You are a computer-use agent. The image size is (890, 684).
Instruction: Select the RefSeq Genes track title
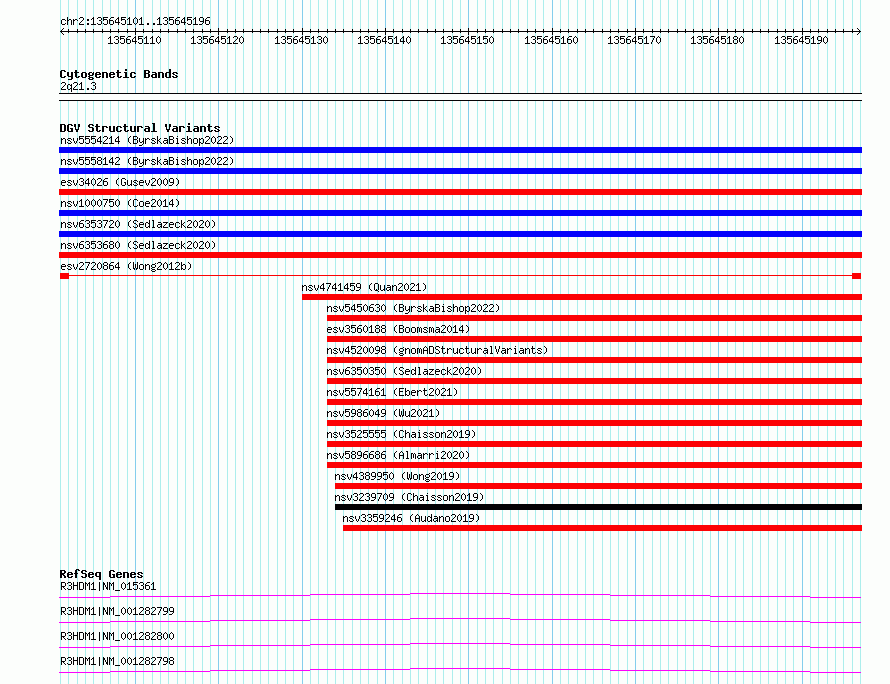tap(102, 574)
